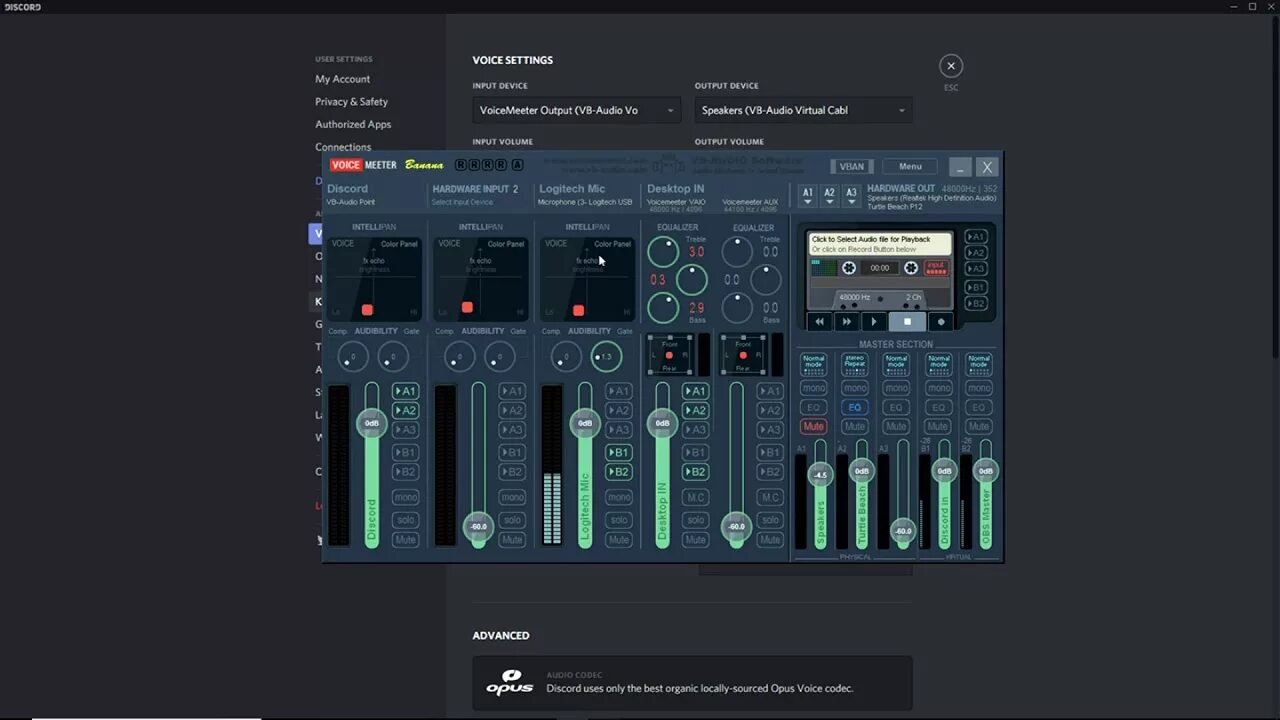Click the A2 Turtle Beach stereo Repeat mode button

click(x=855, y=363)
